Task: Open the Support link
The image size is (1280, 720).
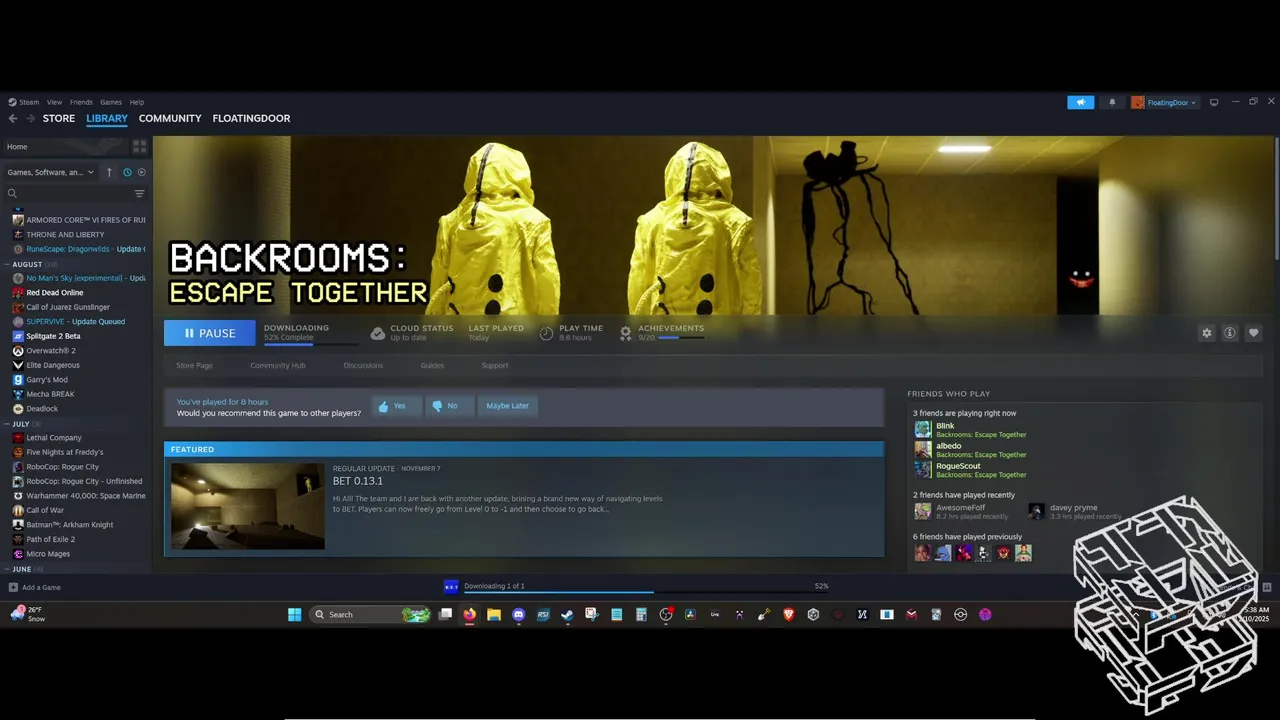Action: (495, 366)
